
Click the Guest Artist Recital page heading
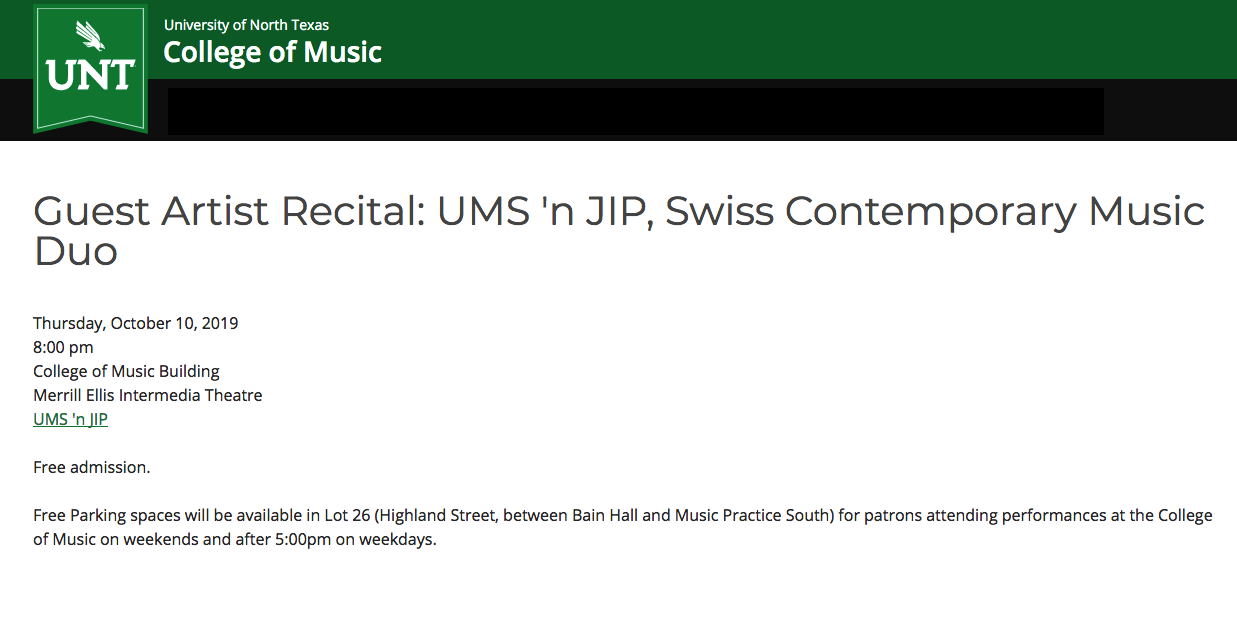[x=619, y=231]
